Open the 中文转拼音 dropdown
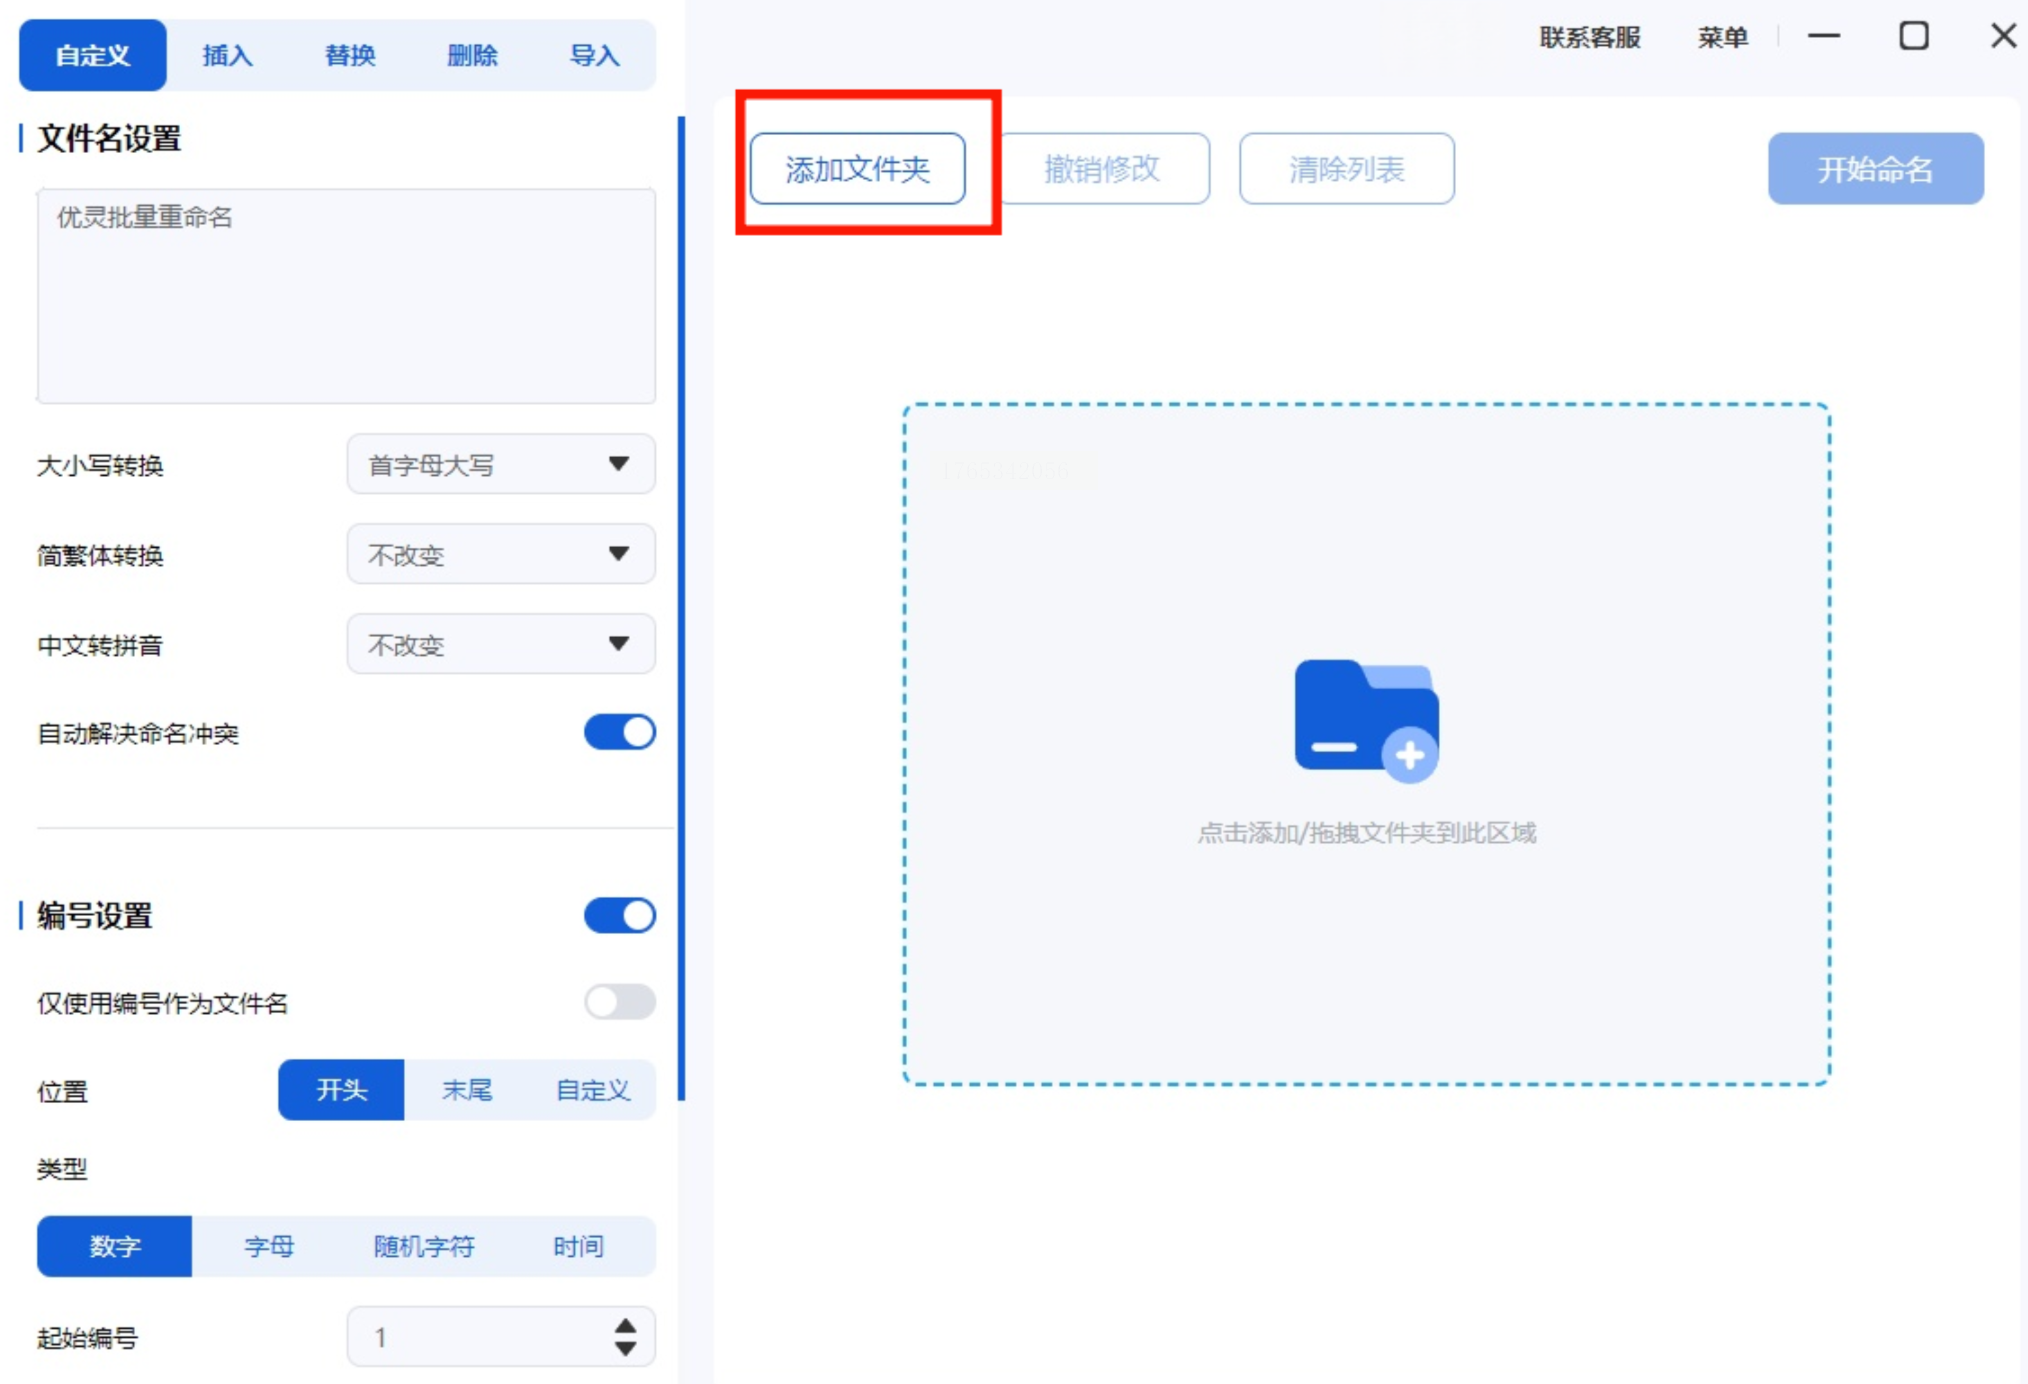The height and width of the screenshot is (1384, 2028). coord(500,644)
